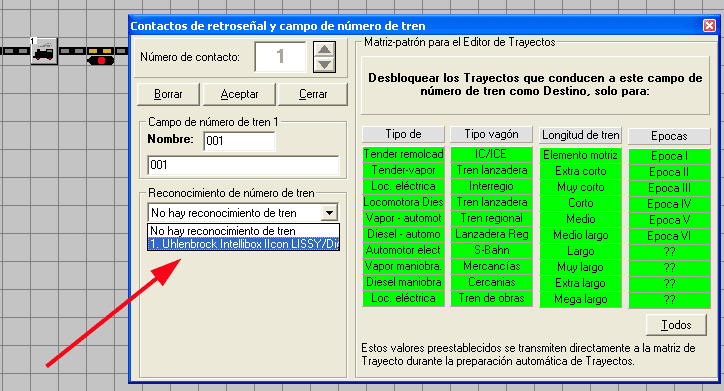Screen dimensions: 724x391
Task: Toggle the 'Lanzadera Reg' cell
Action: pos(491,234)
